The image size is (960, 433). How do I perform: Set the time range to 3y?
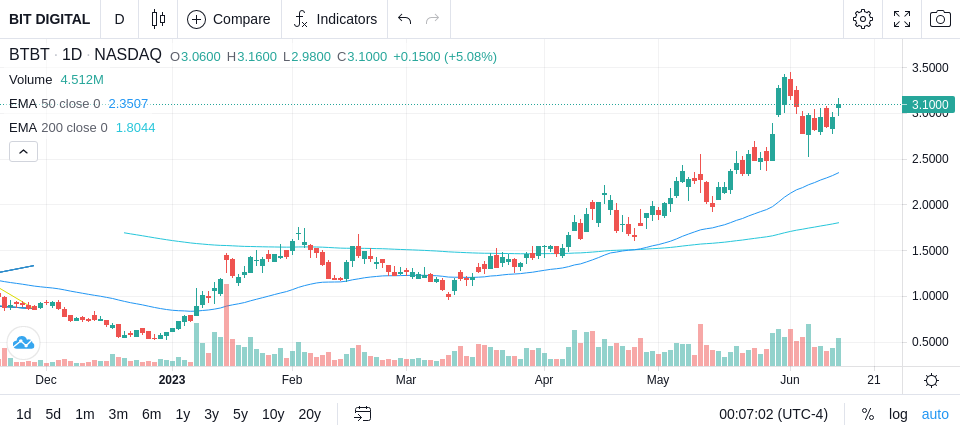click(x=211, y=415)
